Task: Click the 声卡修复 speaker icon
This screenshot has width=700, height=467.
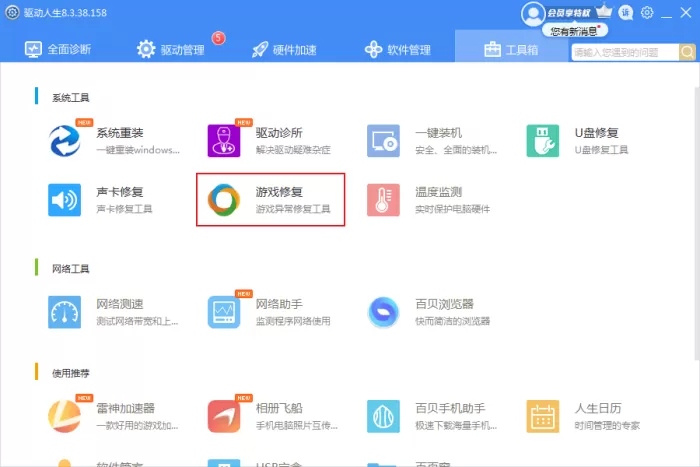Action: click(65, 200)
